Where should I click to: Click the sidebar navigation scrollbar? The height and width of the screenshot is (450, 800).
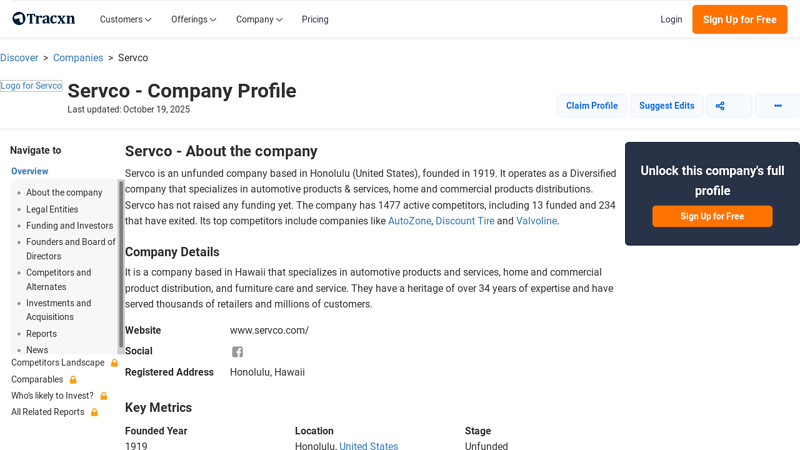(121, 260)
